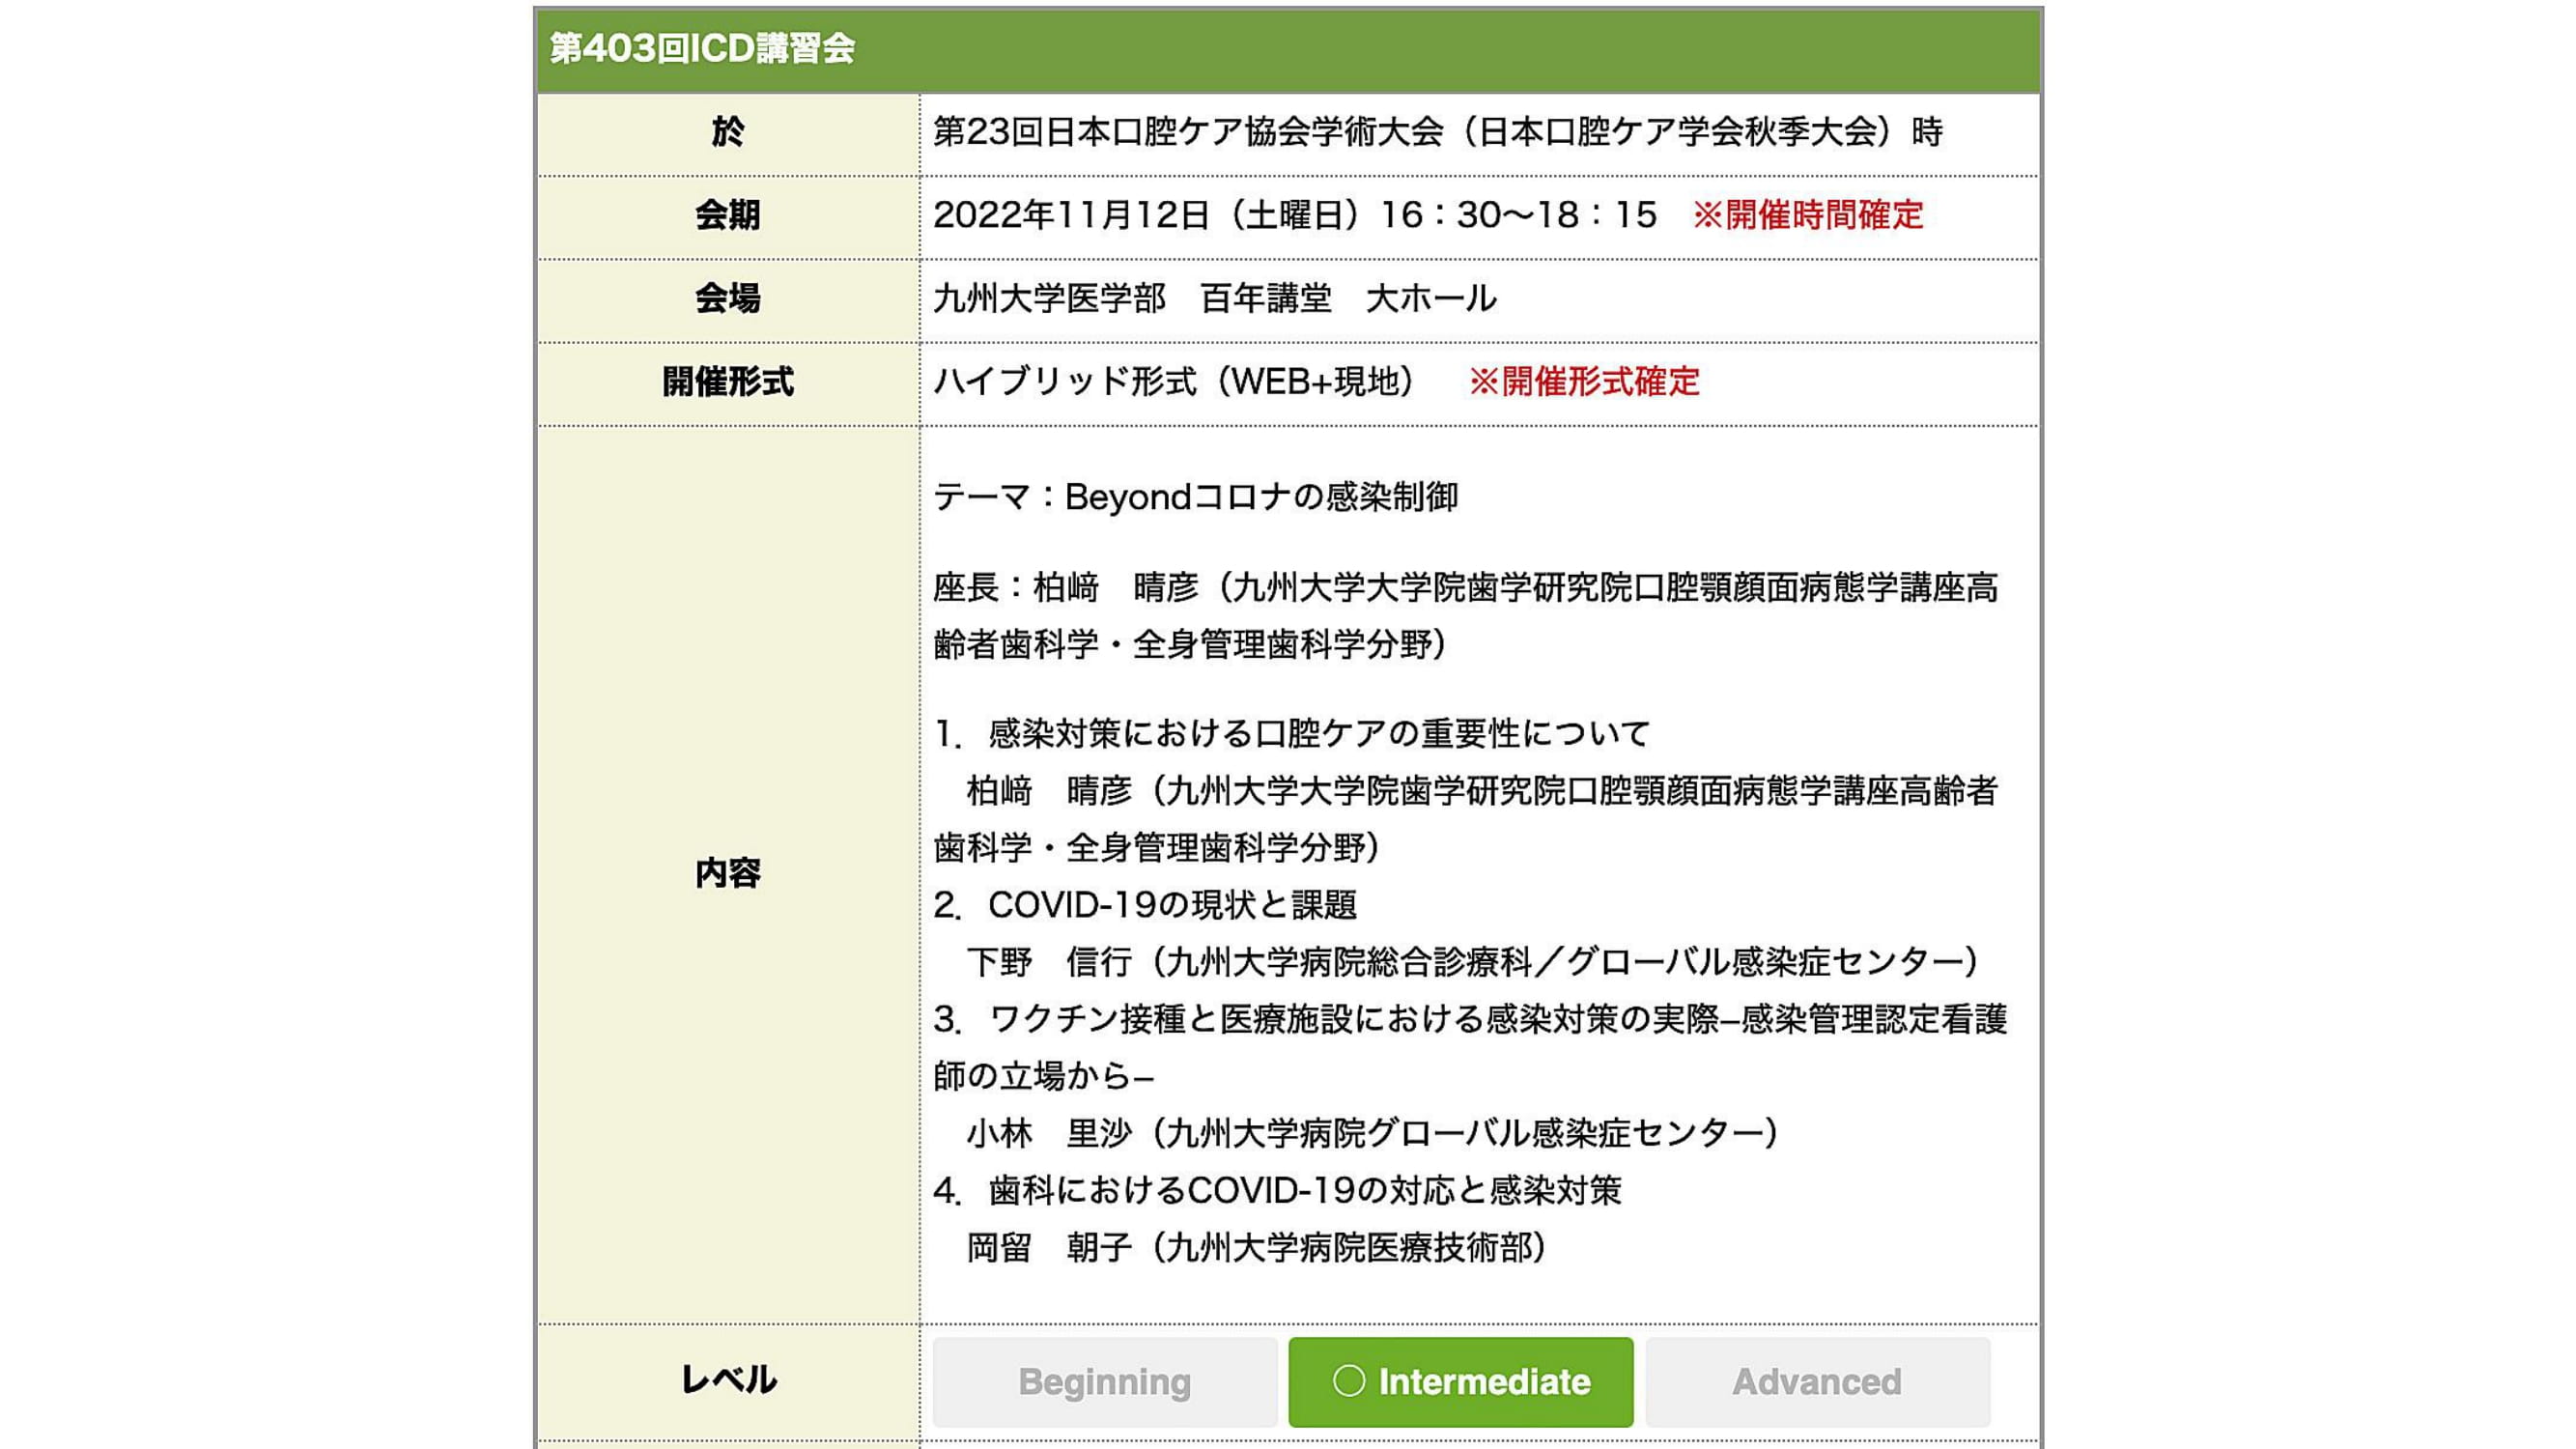
Task: Select the Beginning level button
Action: point(1104,1381)
